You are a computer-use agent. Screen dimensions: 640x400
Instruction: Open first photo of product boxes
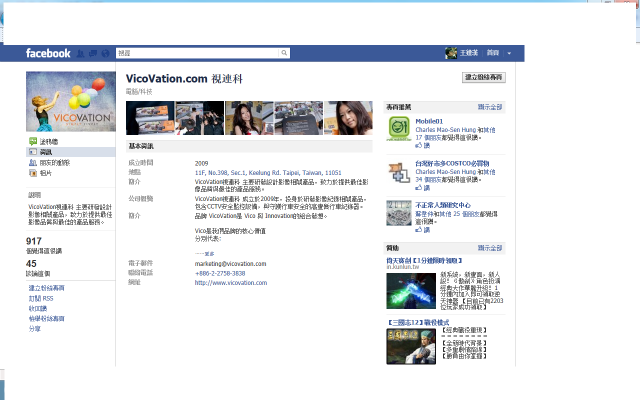150,118
